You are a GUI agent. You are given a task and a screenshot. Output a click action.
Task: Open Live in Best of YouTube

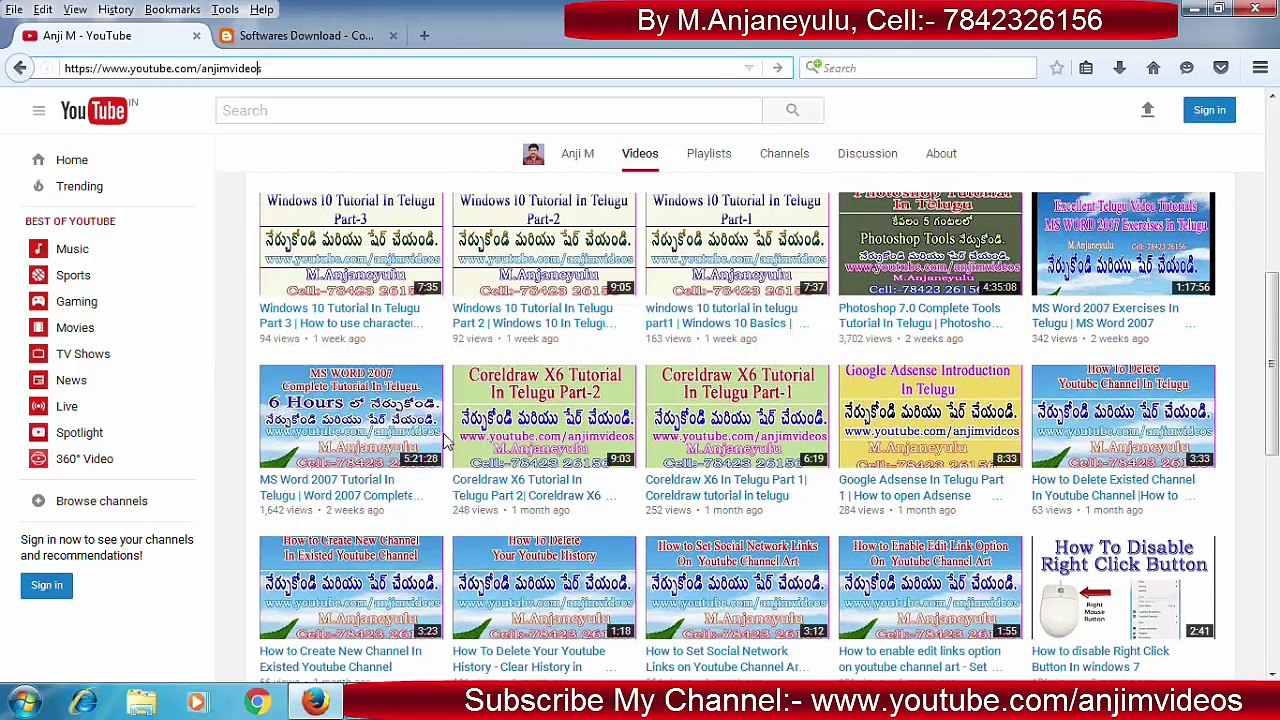[x=67, y=406]
